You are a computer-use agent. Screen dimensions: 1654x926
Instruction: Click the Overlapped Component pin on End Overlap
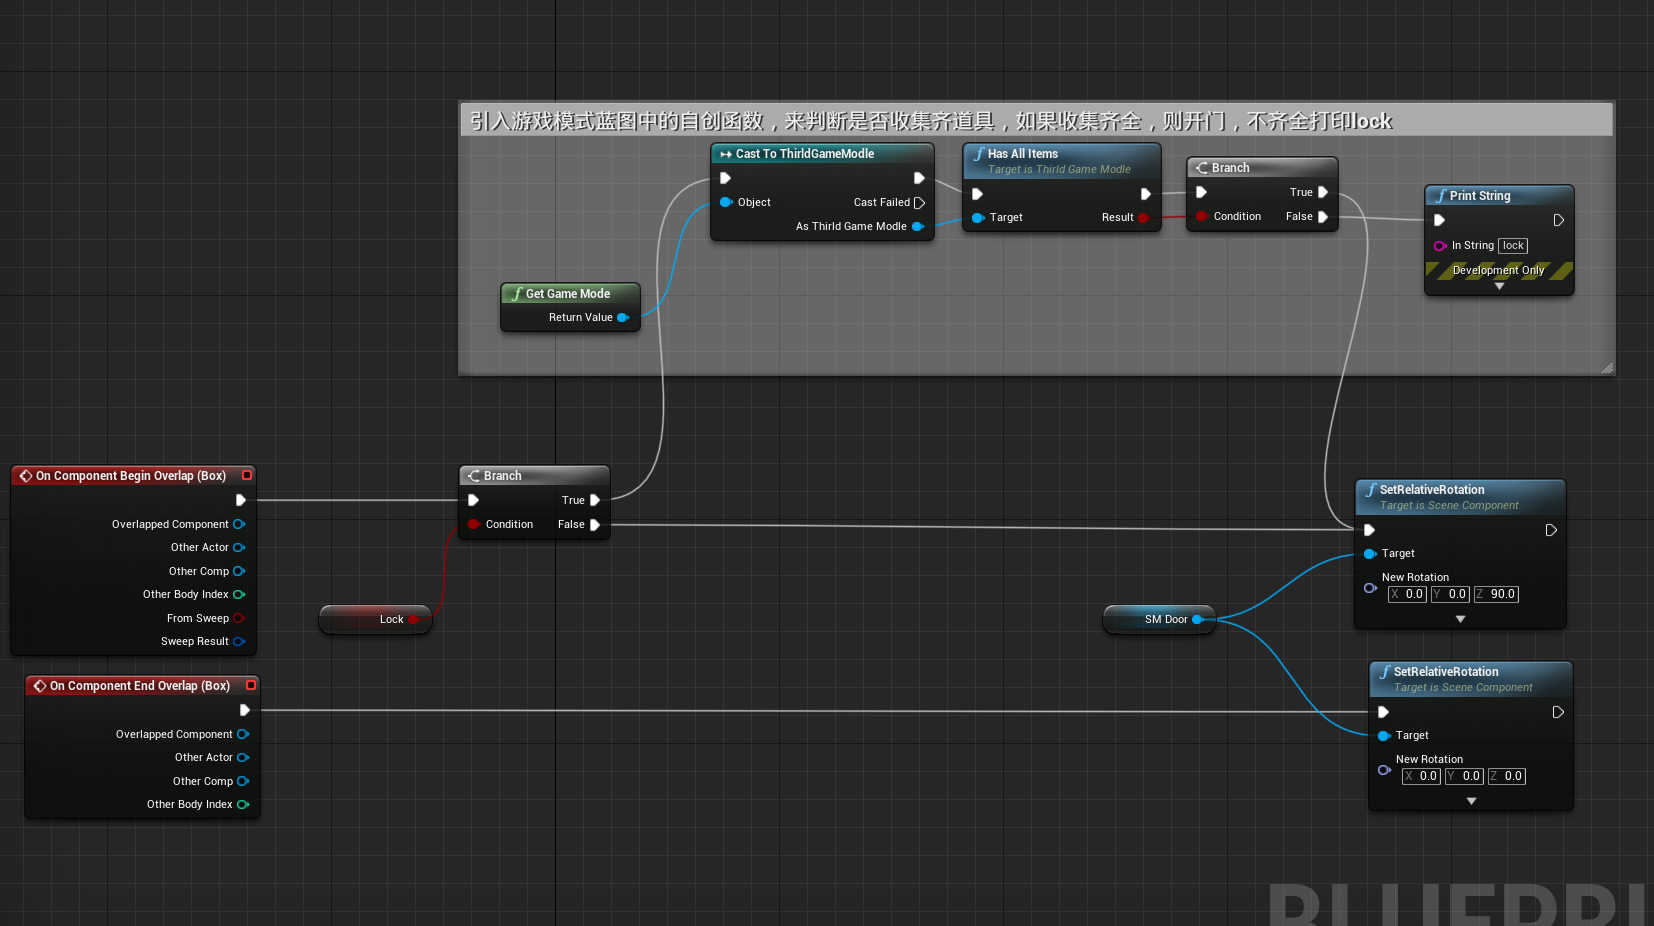coord(243,734)
